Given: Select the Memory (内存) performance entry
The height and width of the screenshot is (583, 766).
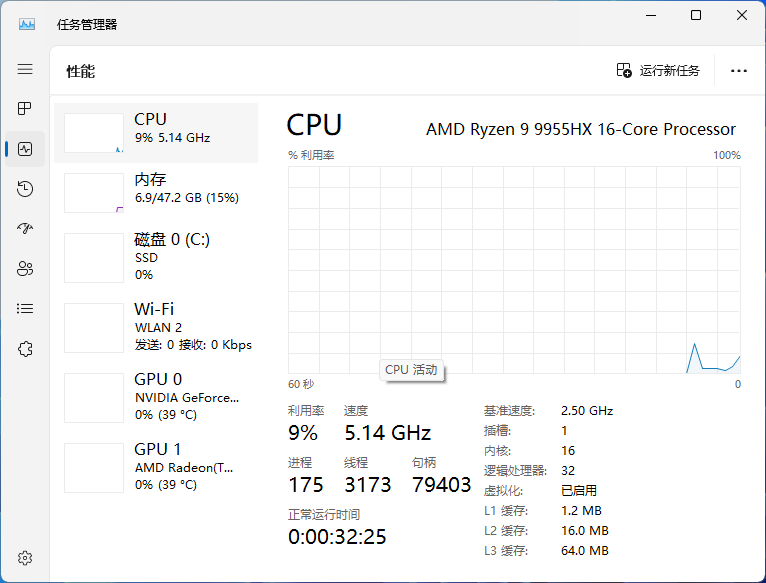Looking at the screenshot, I should point(155,192).
